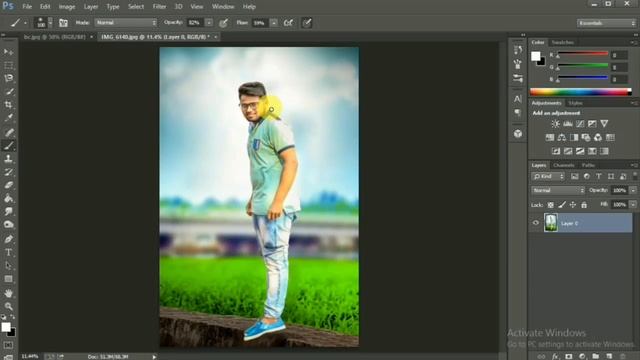Click foreground color swatch in toolbox
640x360 pixels.
point(6,327)
